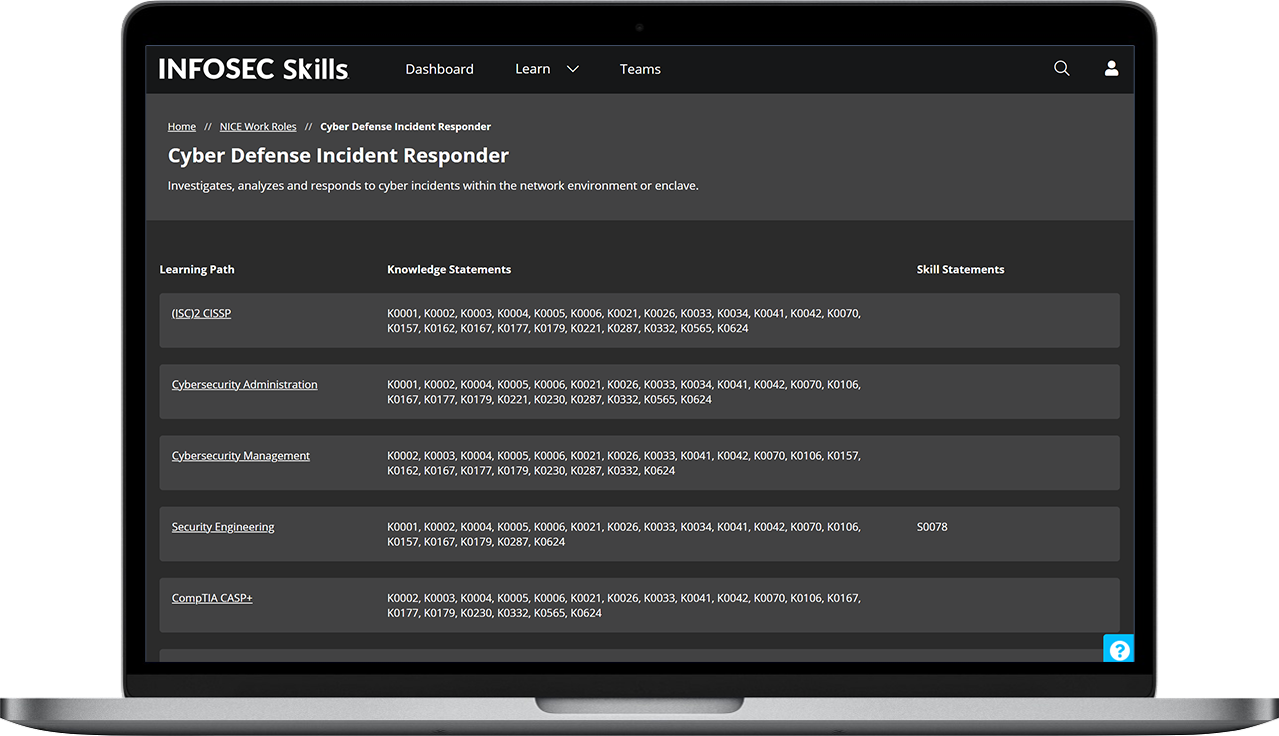Select the Cybersecurity Administration learning path
The width and height of the screenshot is (1279, 736).
point(244,384)
